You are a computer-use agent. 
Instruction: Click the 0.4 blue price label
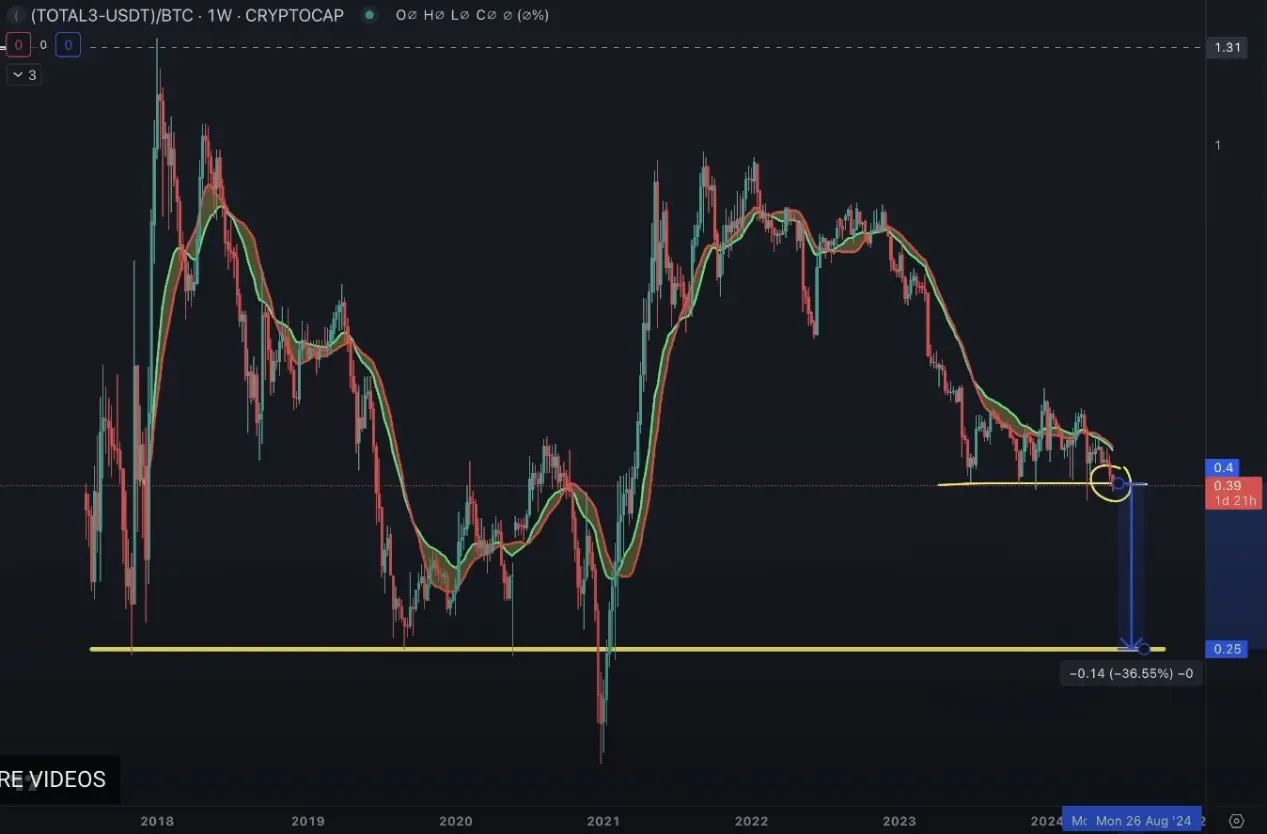[x=1224, y=467]
